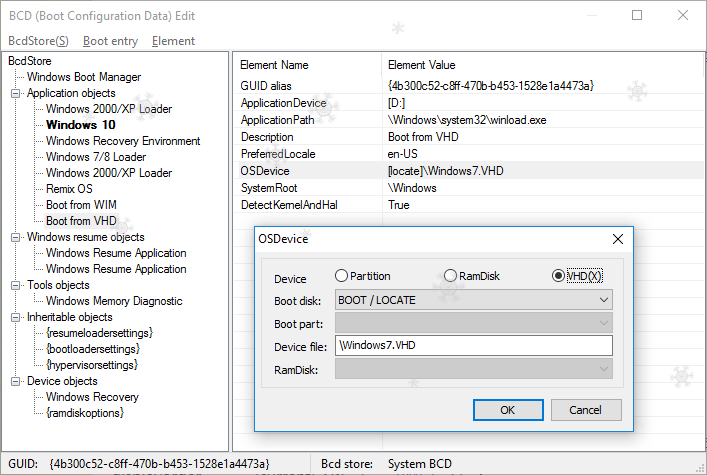Select the GUID alias row

(468, 86)
